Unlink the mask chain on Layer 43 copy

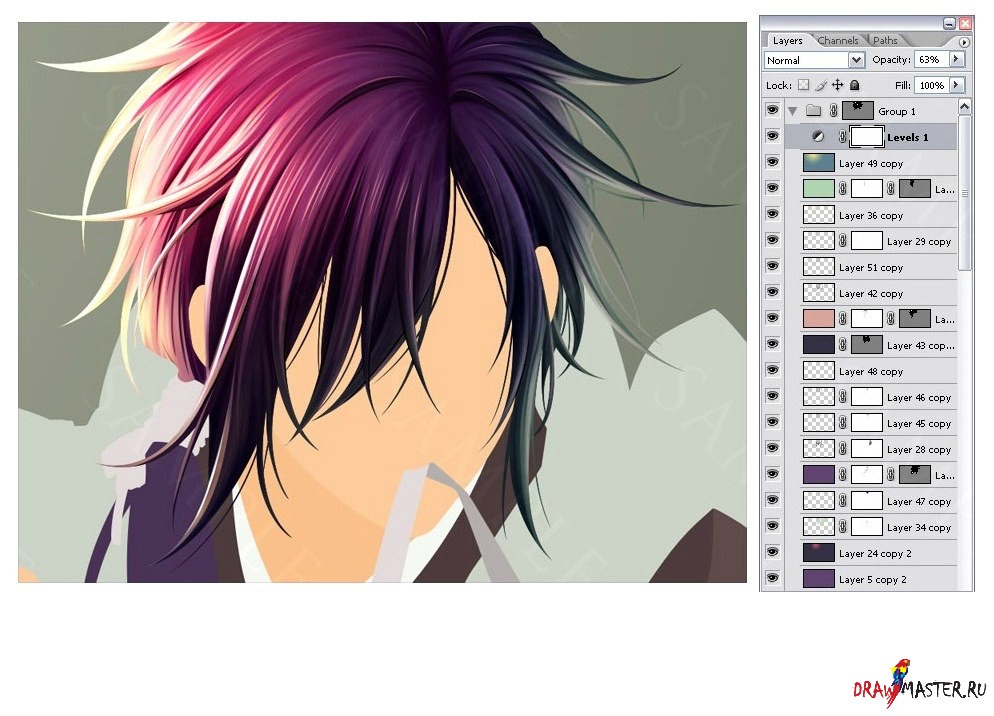[842, 345]
